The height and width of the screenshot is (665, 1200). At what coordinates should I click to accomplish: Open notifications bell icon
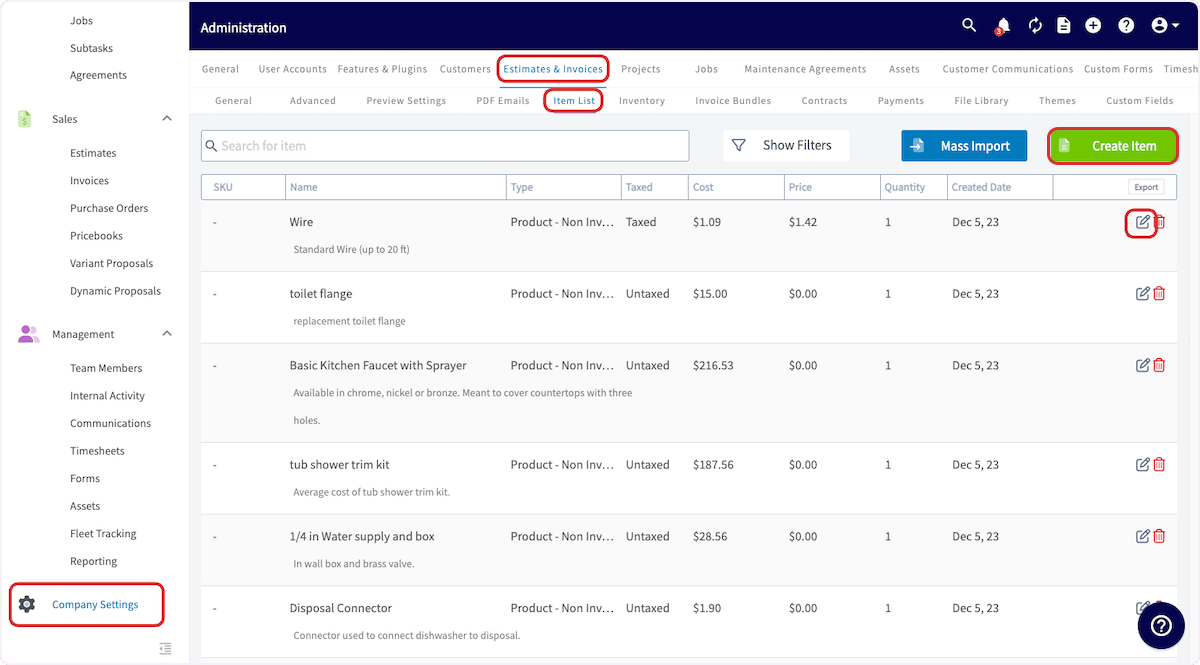pyautogui.click(x=1002, y=26)
